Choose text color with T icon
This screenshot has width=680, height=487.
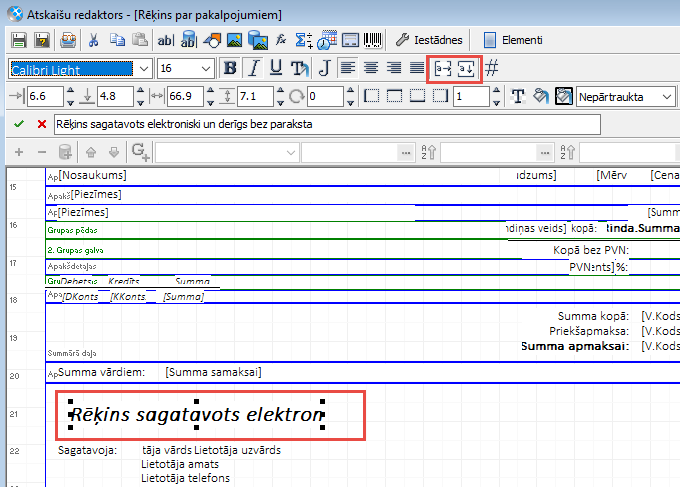pyautogui.click(x=518, y=96)
